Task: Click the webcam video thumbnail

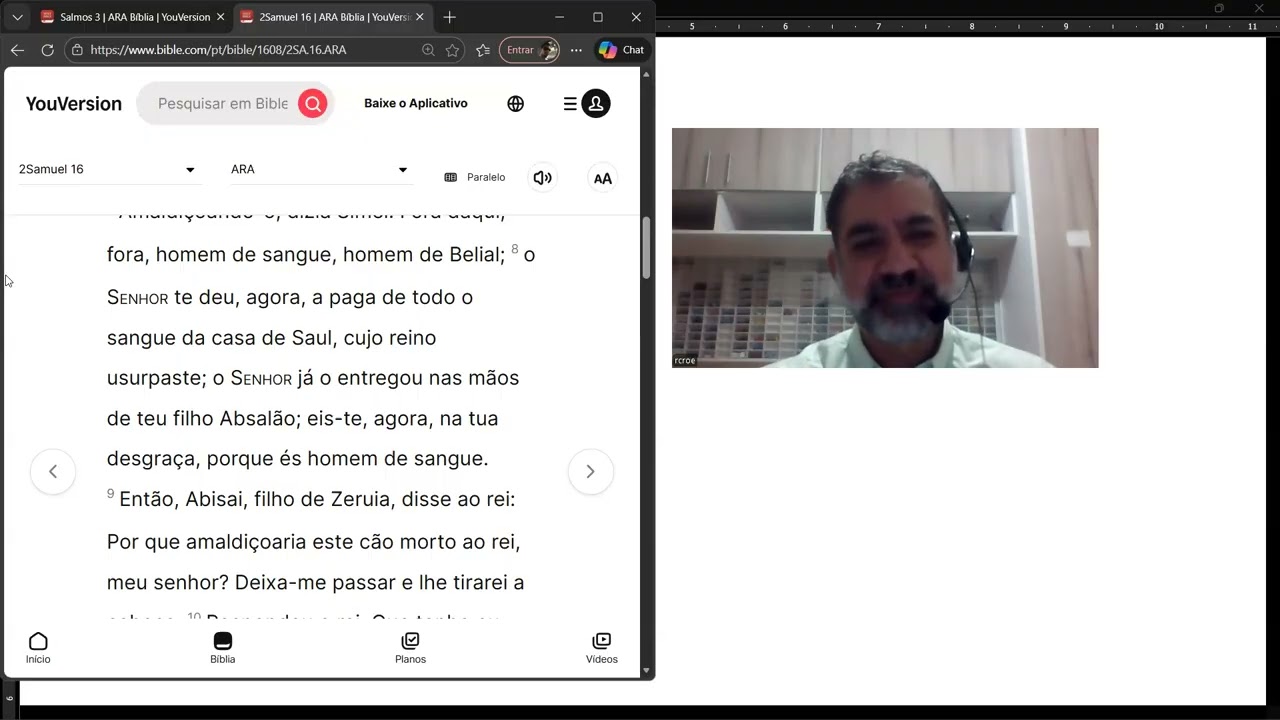Action: coord(885,248)
